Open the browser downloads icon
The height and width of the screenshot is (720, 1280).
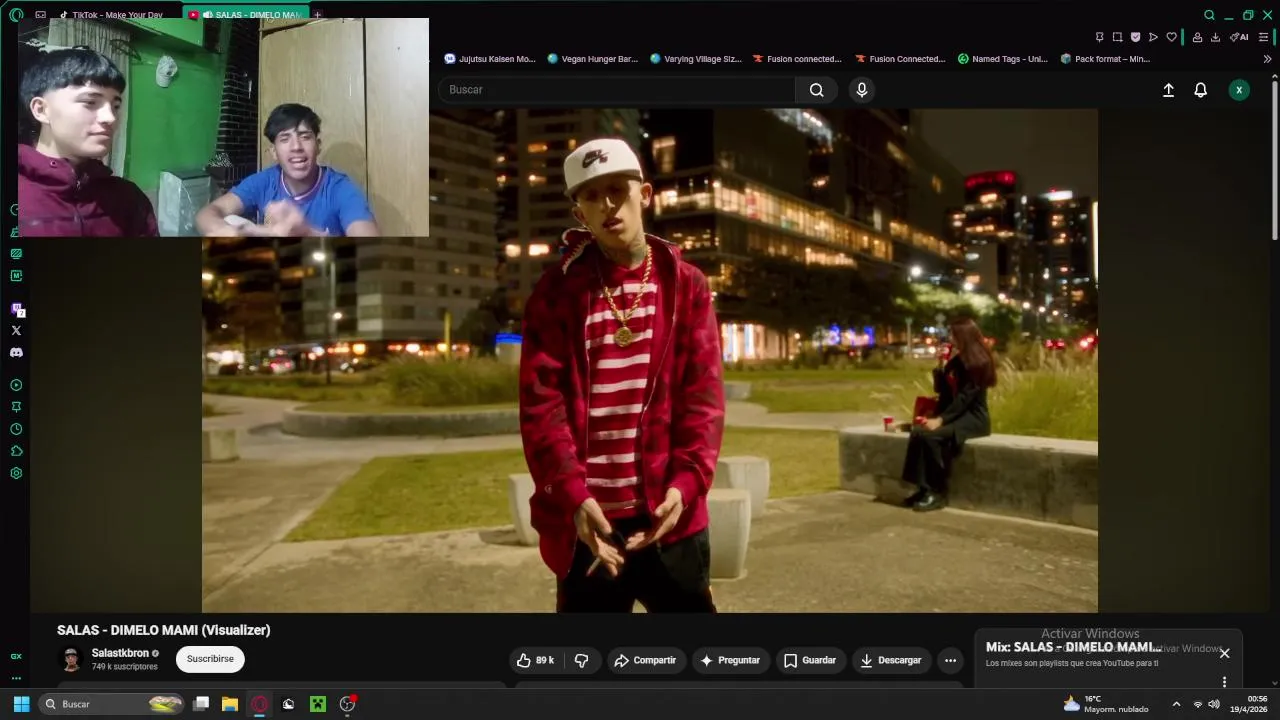[x=1215, y=37]
